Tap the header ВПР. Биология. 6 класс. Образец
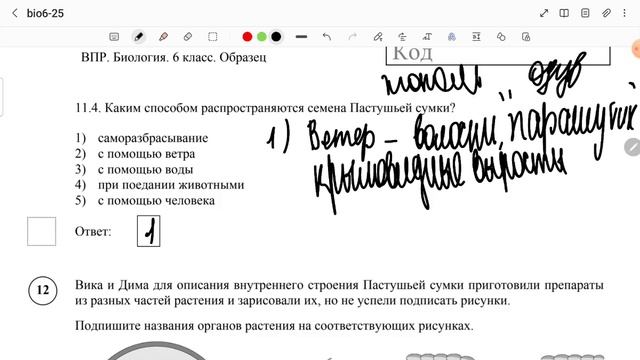 173,57
